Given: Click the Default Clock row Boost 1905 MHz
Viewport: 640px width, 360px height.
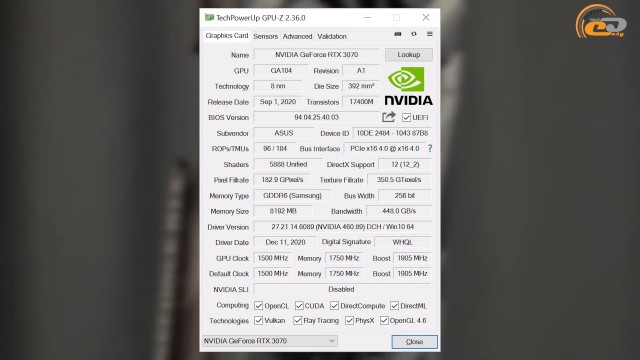Looking at the screenshot, I should [412, 273].
